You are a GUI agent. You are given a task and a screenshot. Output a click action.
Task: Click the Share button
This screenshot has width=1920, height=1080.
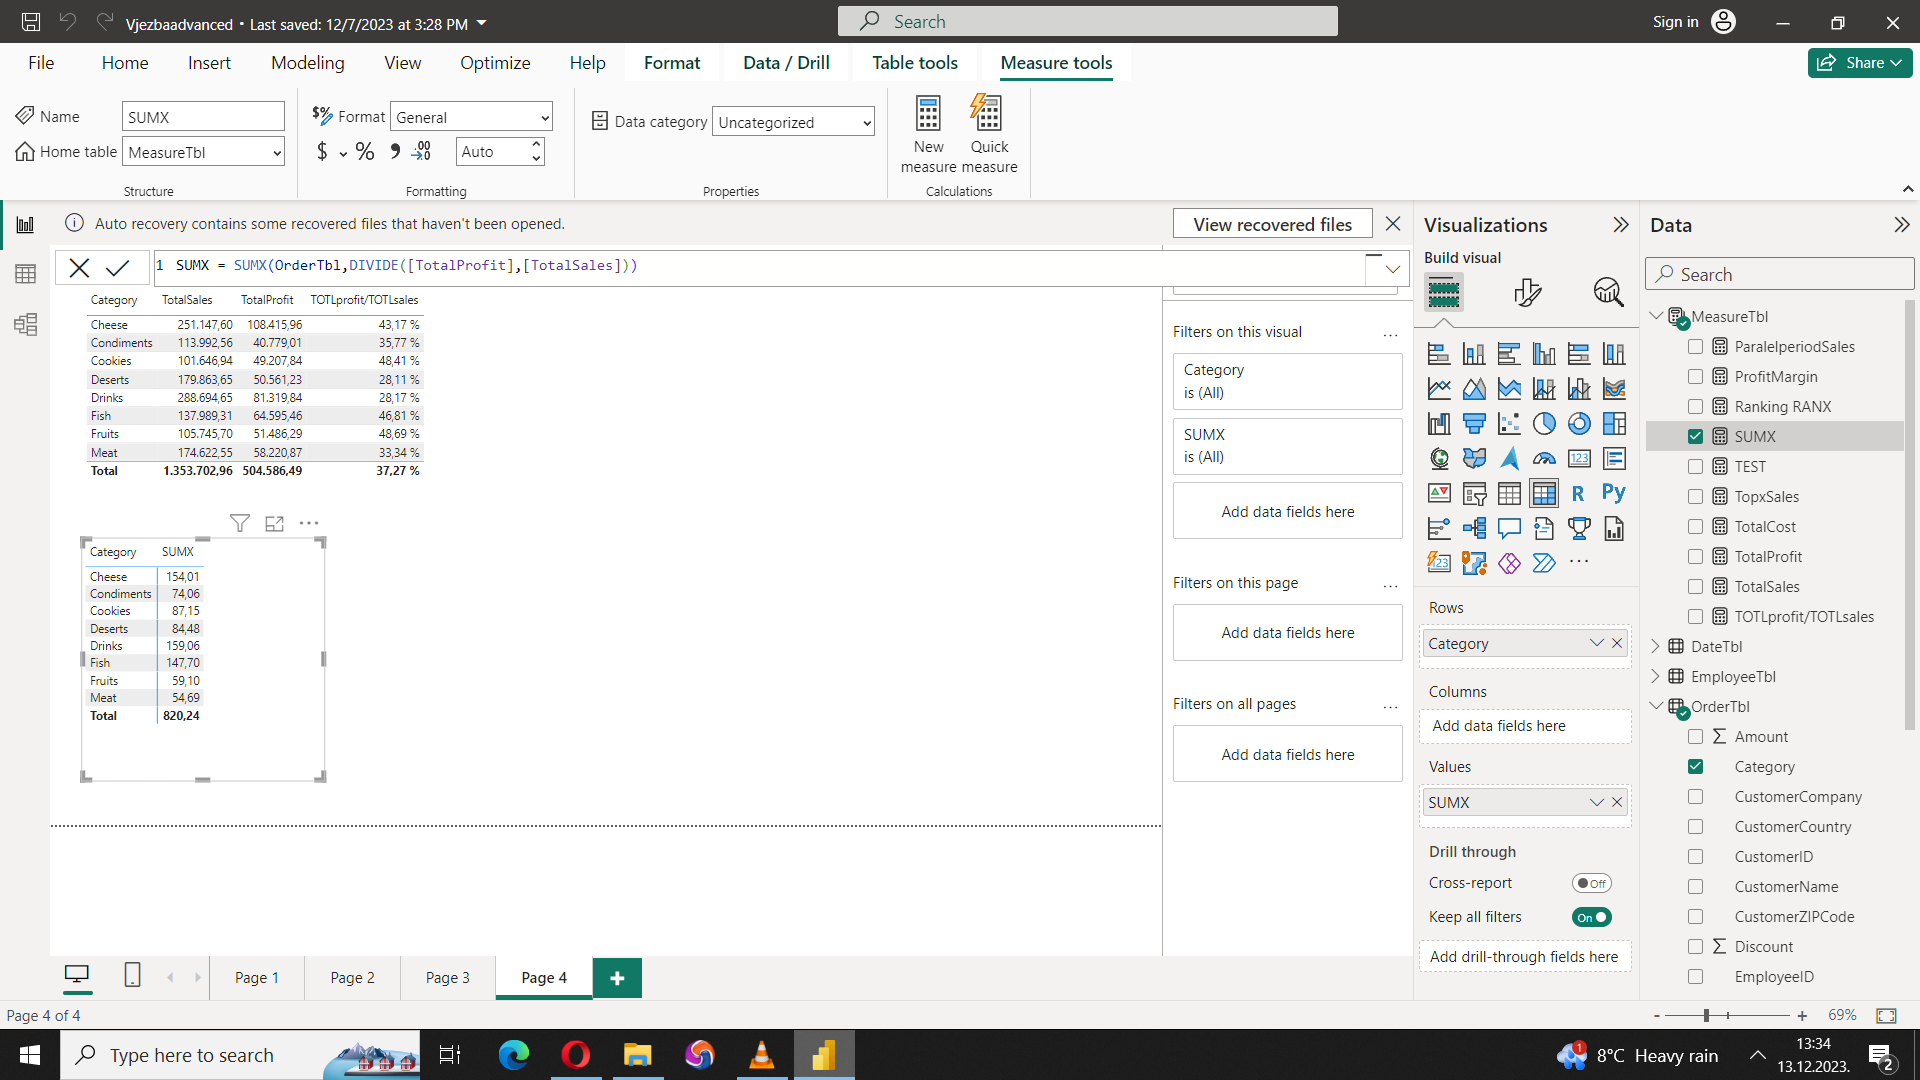click(x=1860, y=63)
